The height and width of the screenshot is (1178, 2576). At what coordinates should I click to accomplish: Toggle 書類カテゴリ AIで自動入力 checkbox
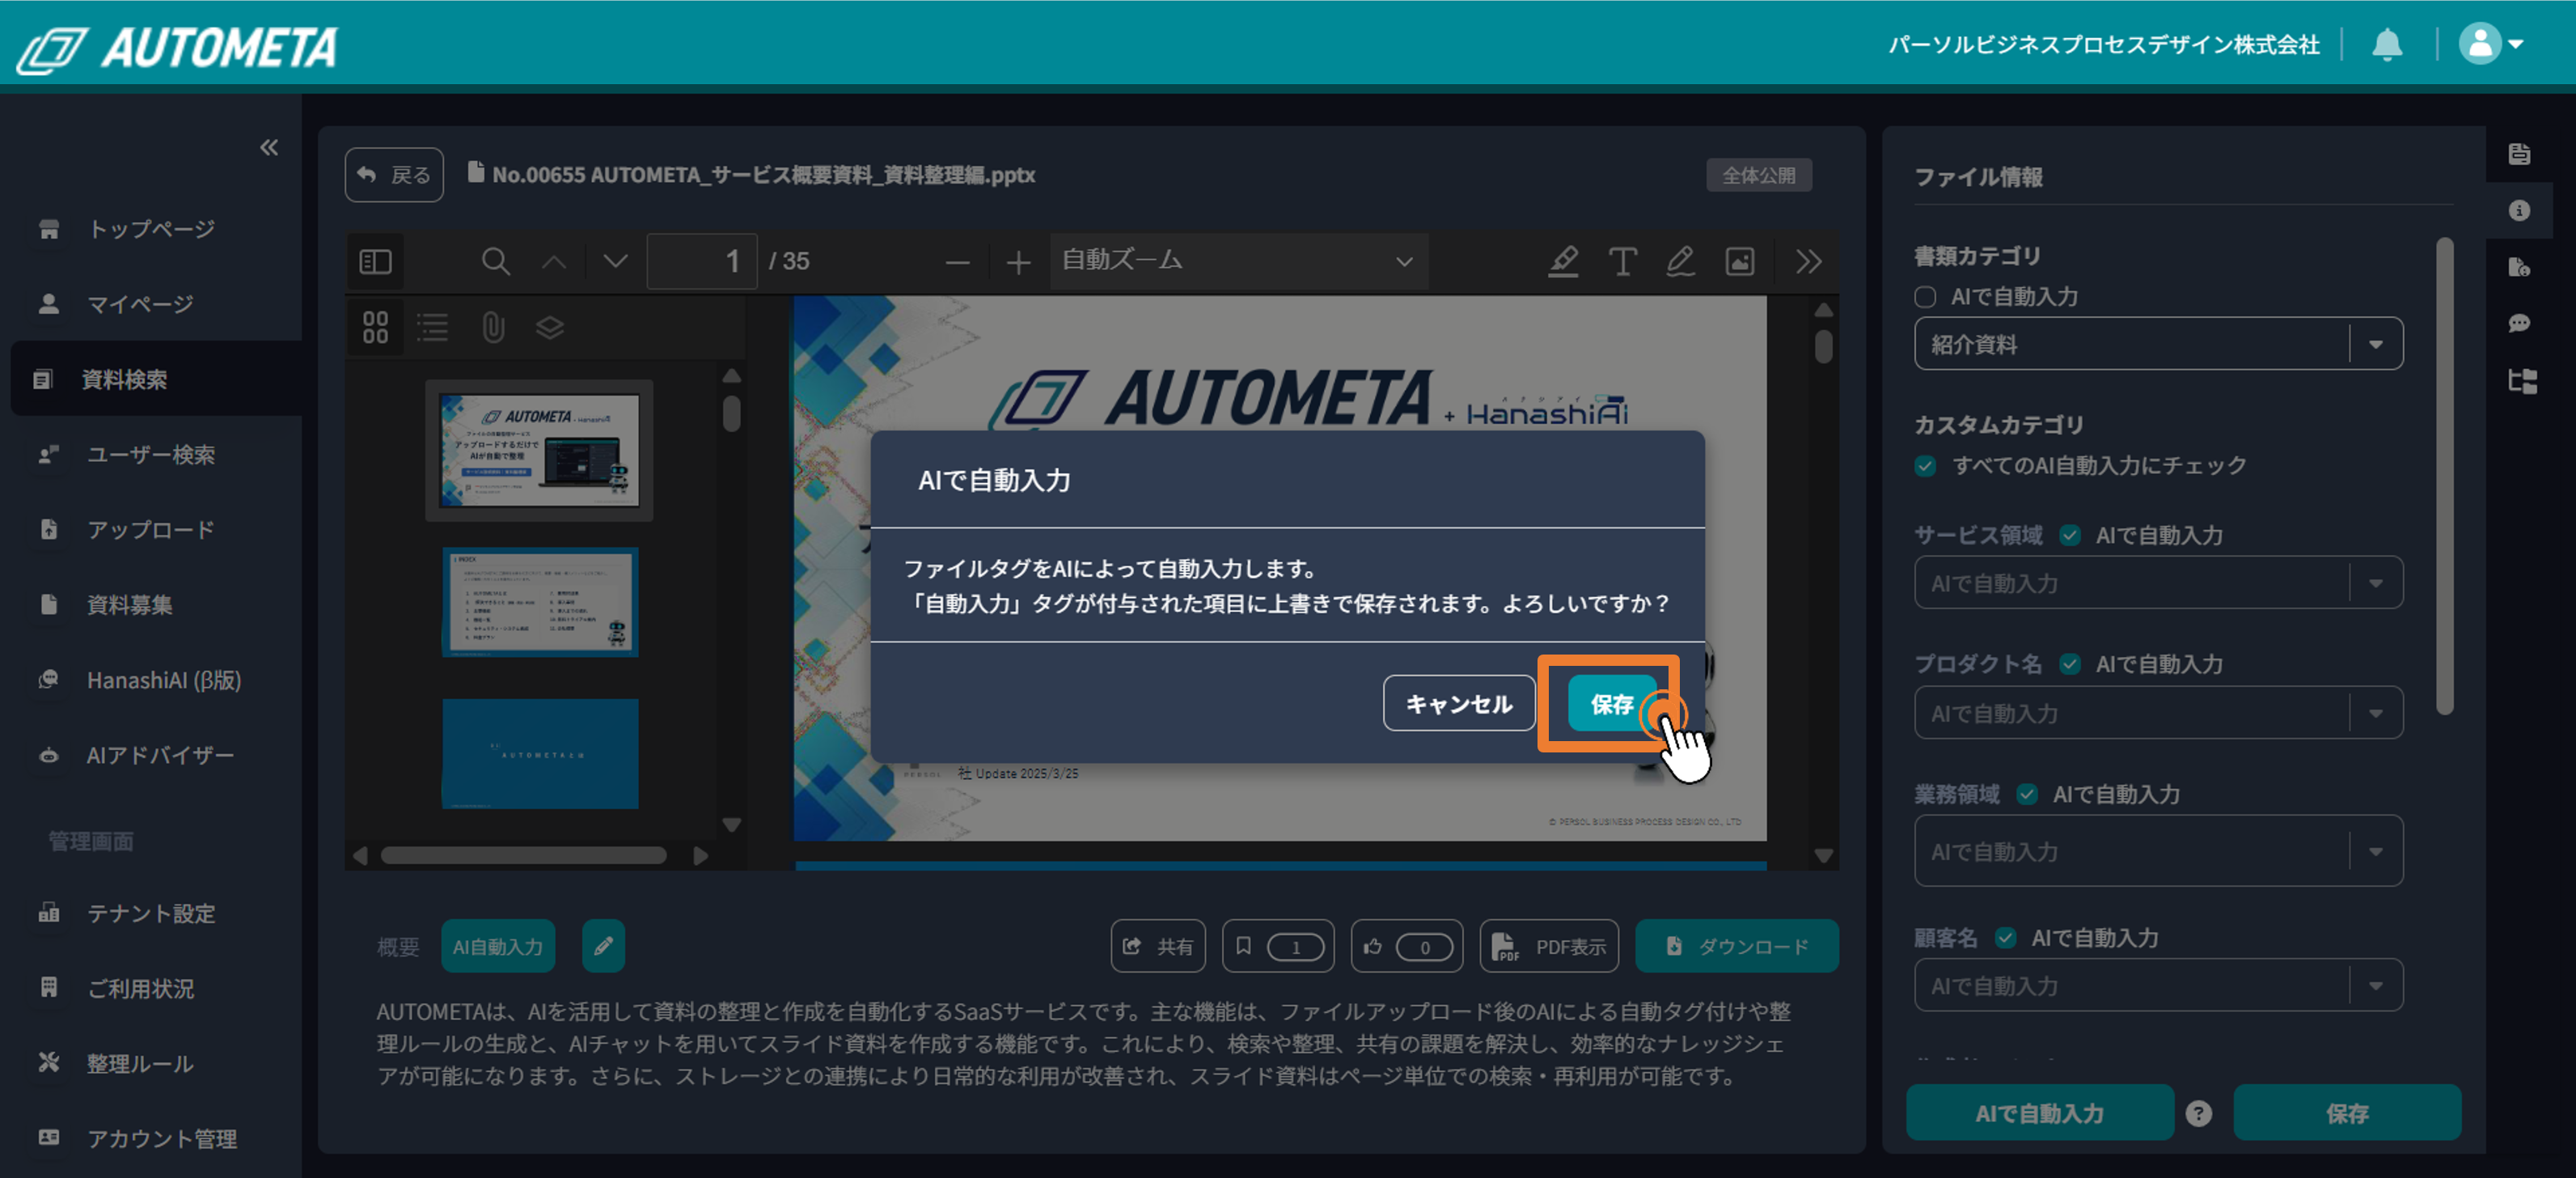pyautogui.click(x=1925, y=297)
